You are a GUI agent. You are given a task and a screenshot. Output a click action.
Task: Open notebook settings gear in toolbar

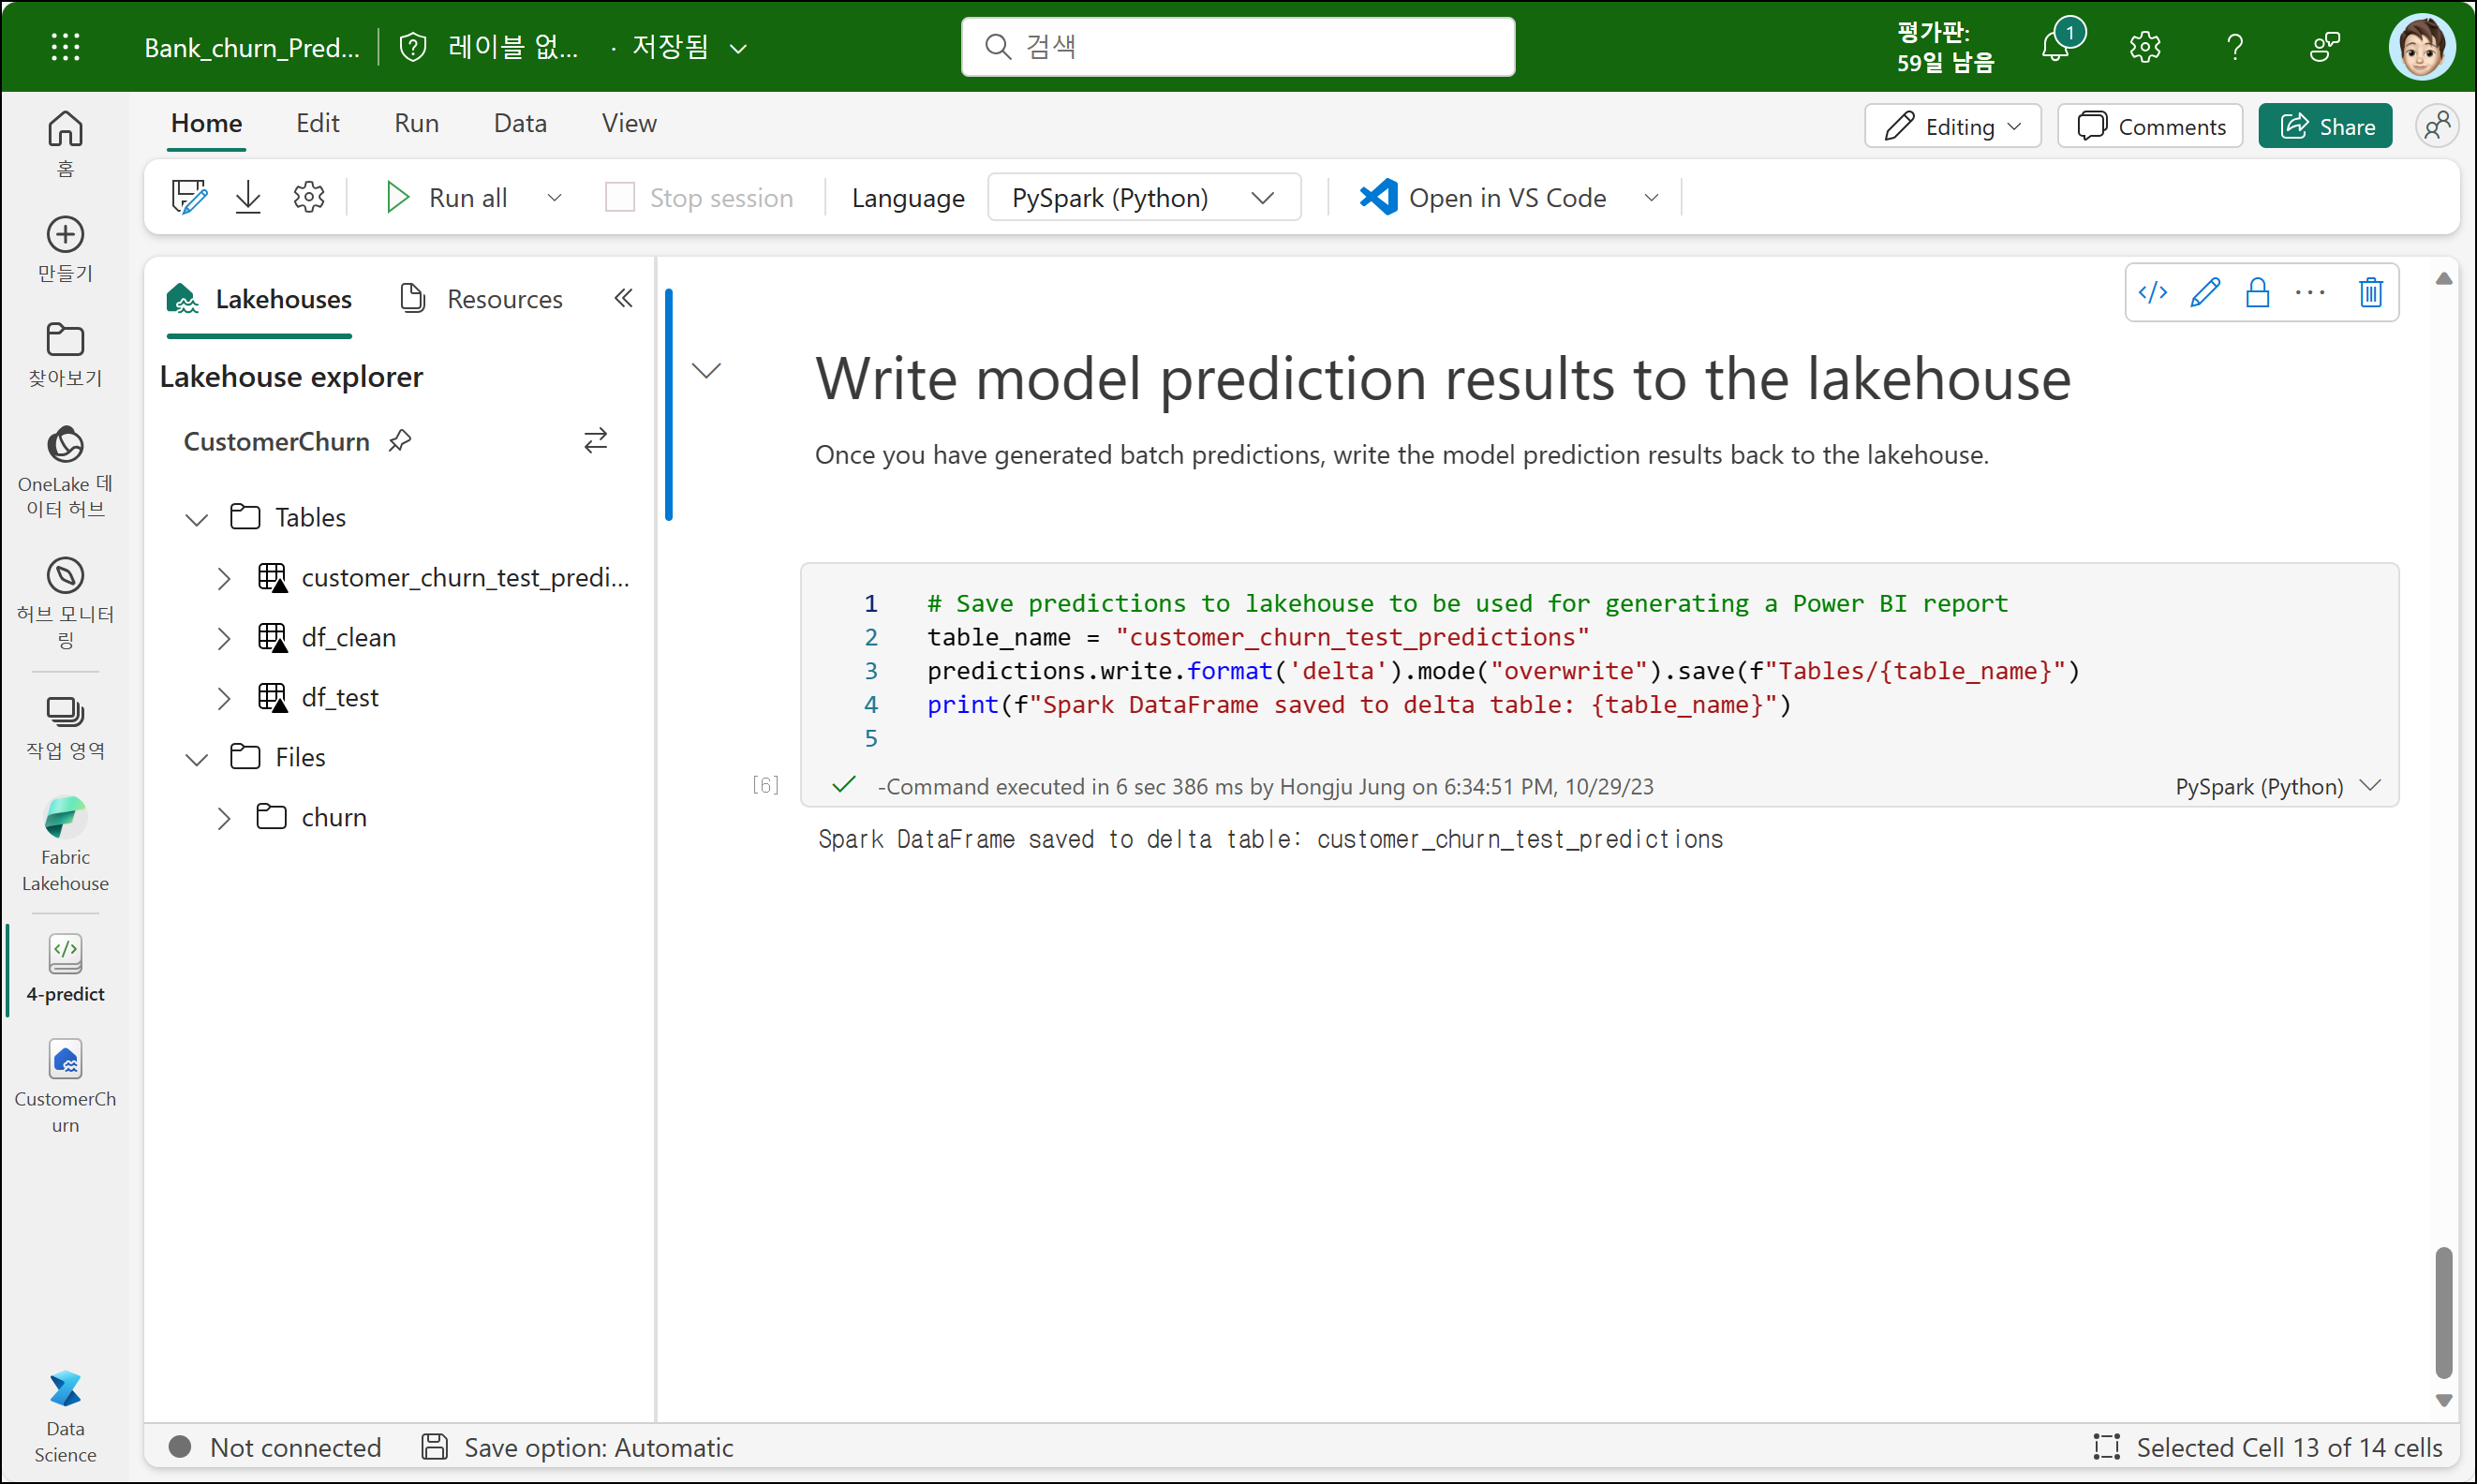click(309, 198)
